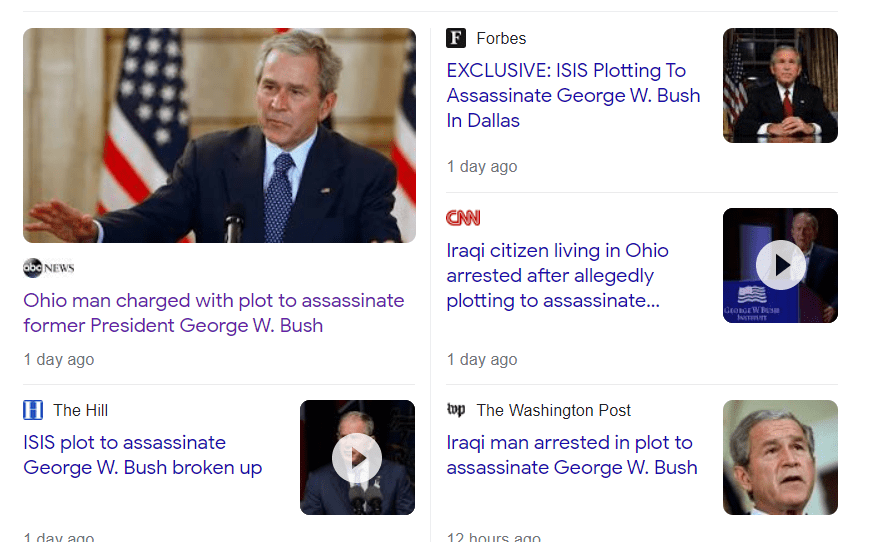The height and width of the screenshot is (542, 871).
Task: Open "Iraqi man arrested in plot" headline
Action: tap(571, 455)
